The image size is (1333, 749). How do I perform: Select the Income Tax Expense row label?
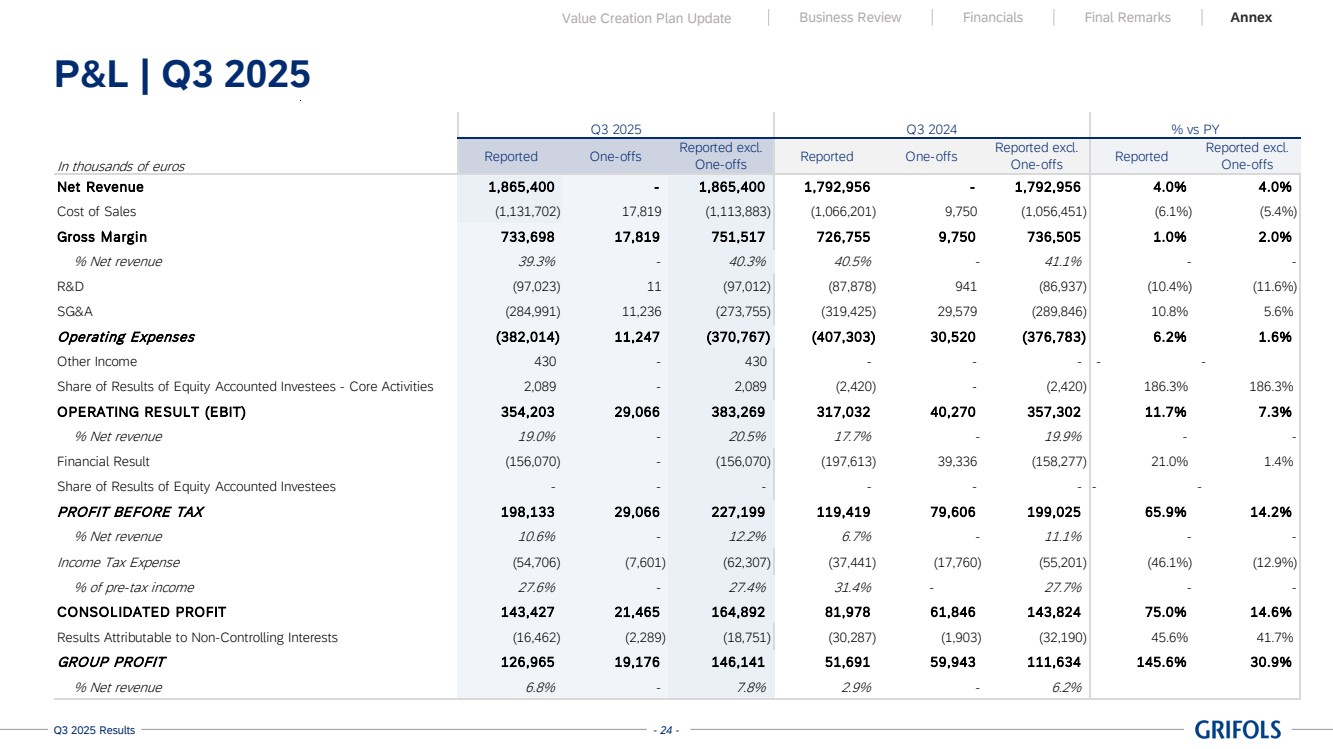click(118, 562)
